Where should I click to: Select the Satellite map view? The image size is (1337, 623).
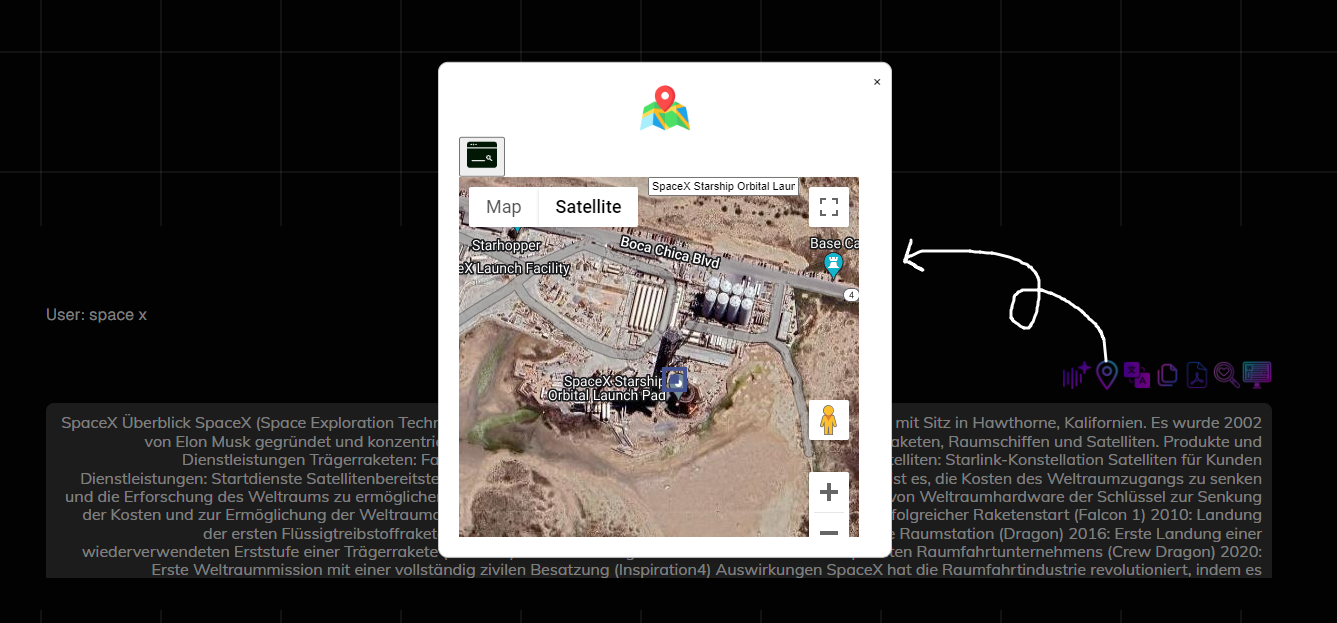[x=588, y=207]
